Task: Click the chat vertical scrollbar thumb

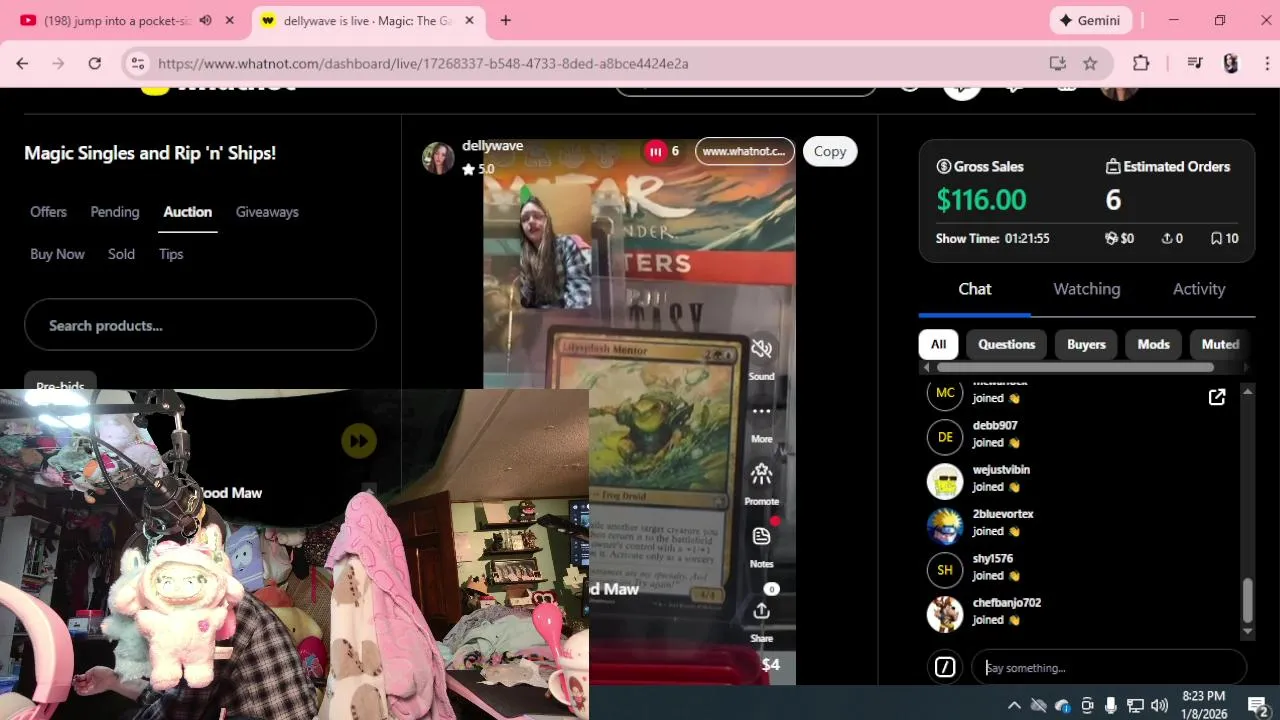Action: coord(1247,599)
